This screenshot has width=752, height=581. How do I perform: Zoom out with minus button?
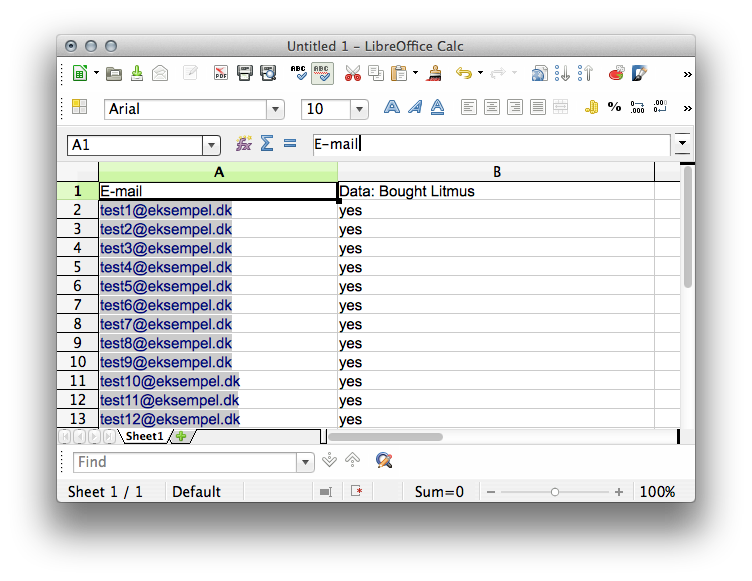pos(491,492)
